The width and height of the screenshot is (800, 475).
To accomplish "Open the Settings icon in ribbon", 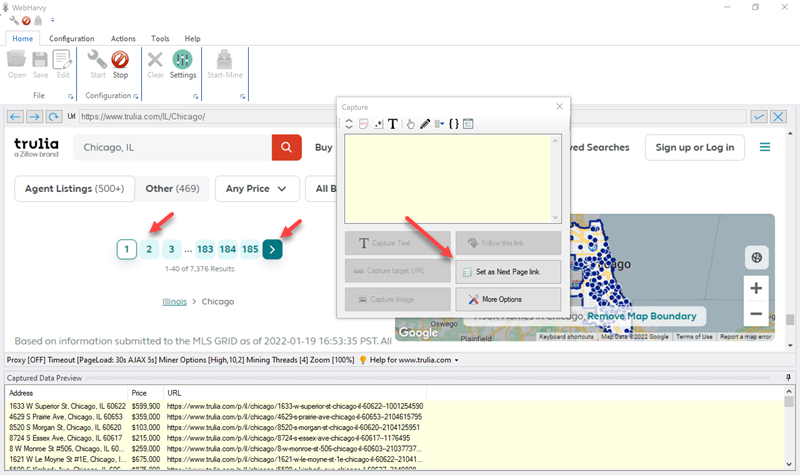I will [183, 64].
